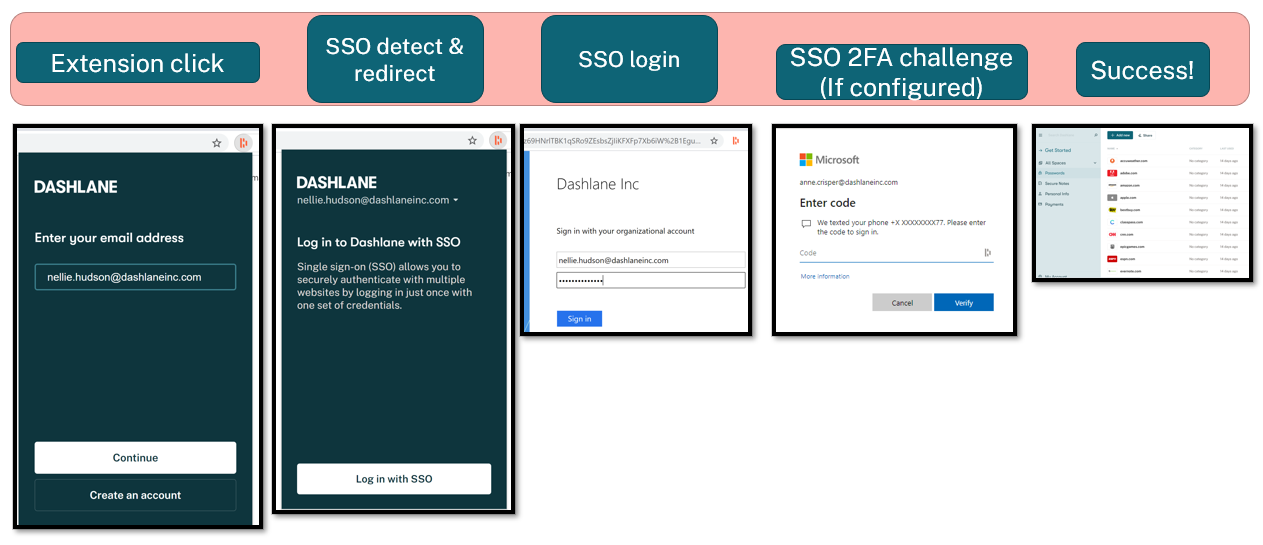Click the adobe.com site icon
Image resolution: width=1263 pixels, height=545 pixels.
[x=1112, y=173]
